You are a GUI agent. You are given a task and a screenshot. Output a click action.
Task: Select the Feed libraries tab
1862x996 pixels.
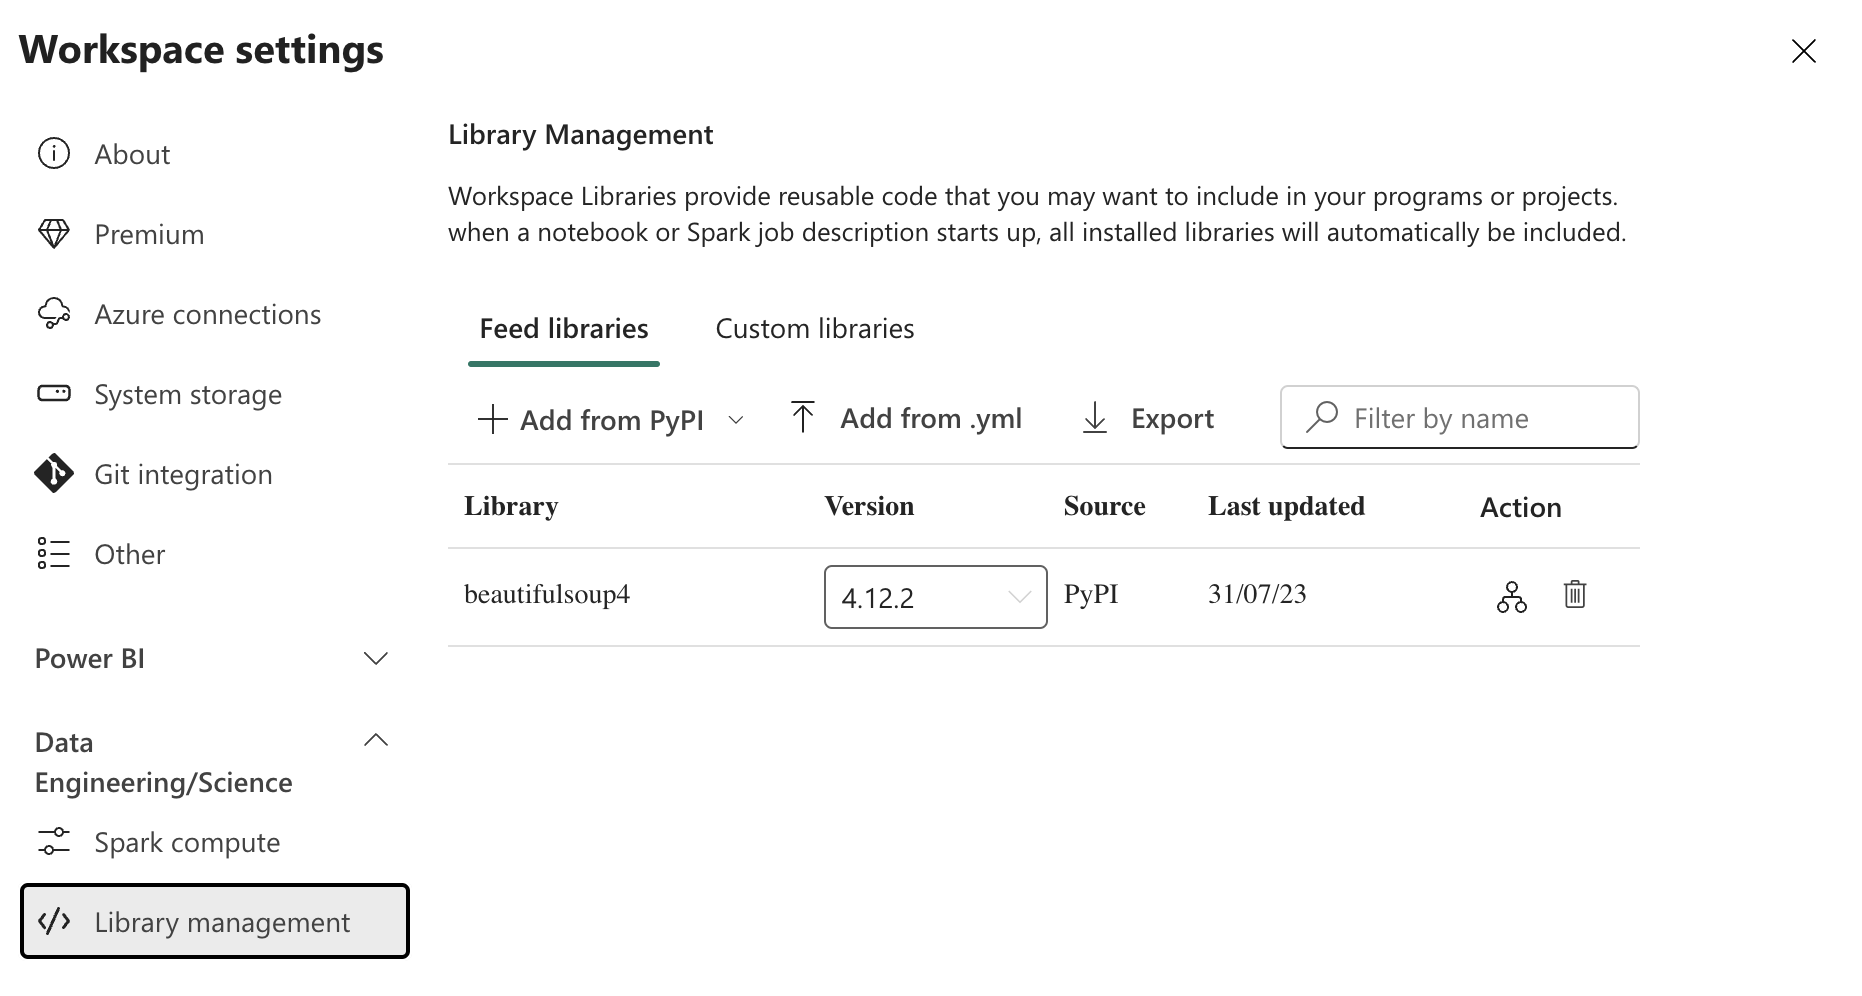click(564, 329)
